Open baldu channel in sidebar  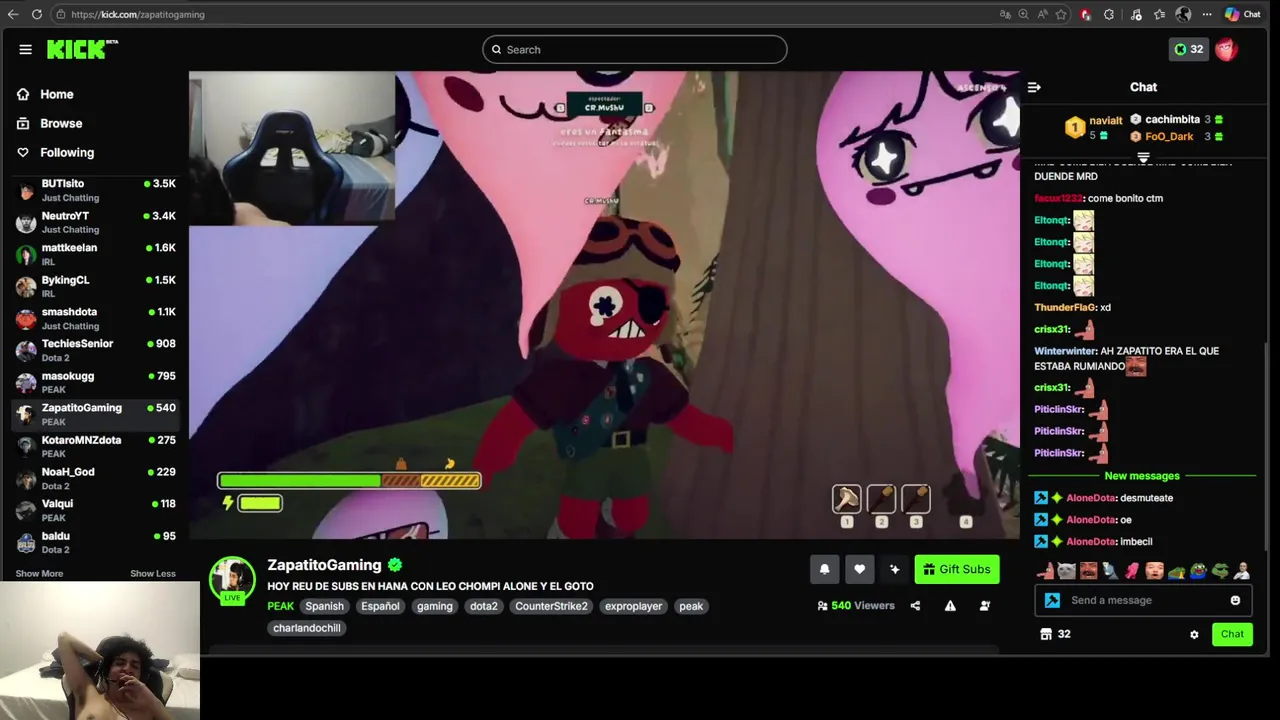pos(95,542)
